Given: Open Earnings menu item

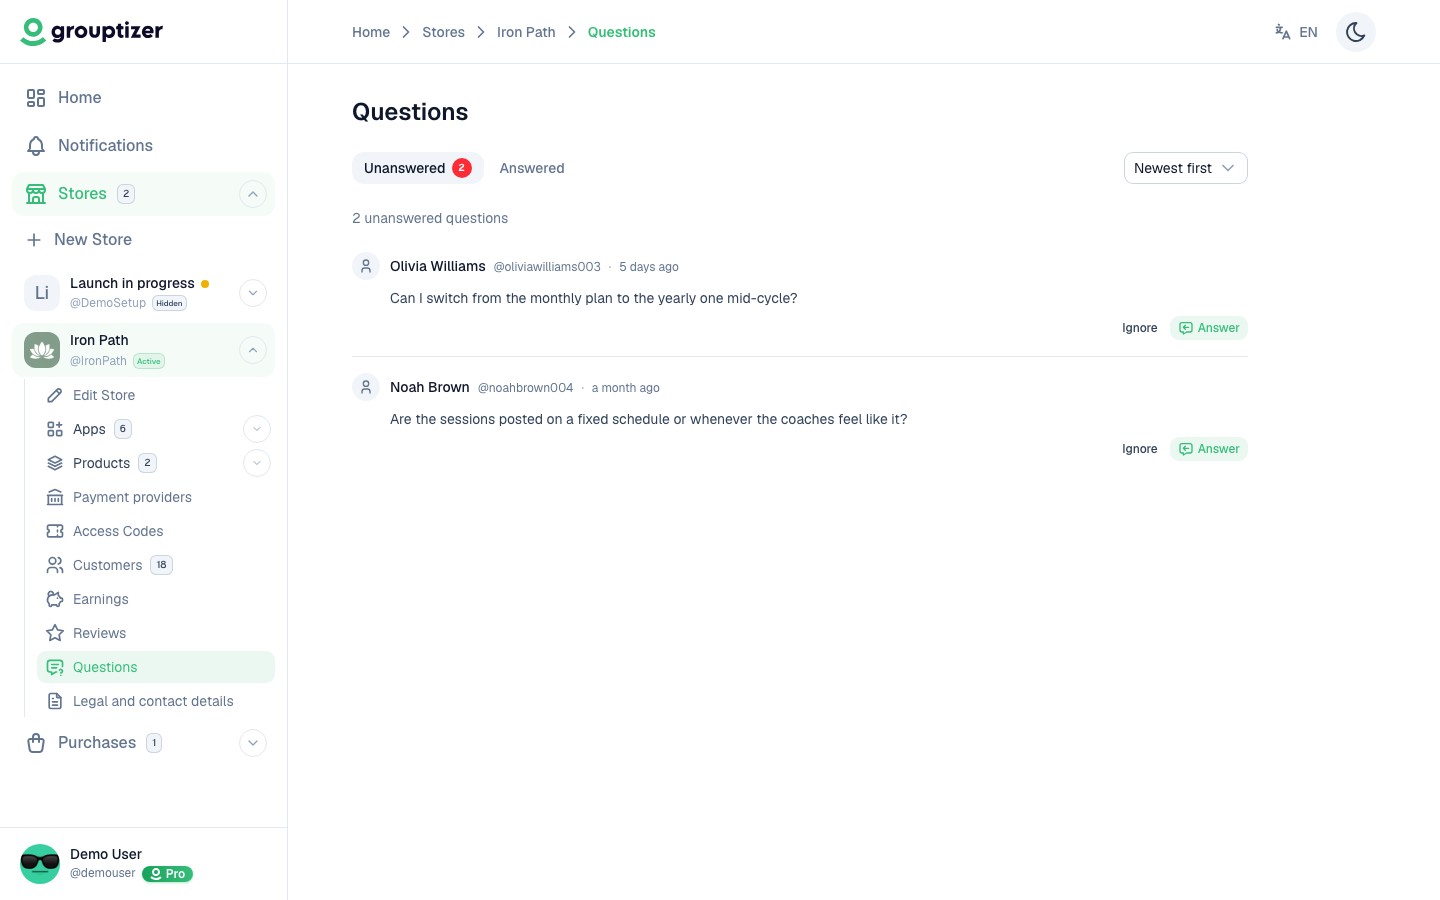Looking at the screenshot, I should tap(156, 599).
